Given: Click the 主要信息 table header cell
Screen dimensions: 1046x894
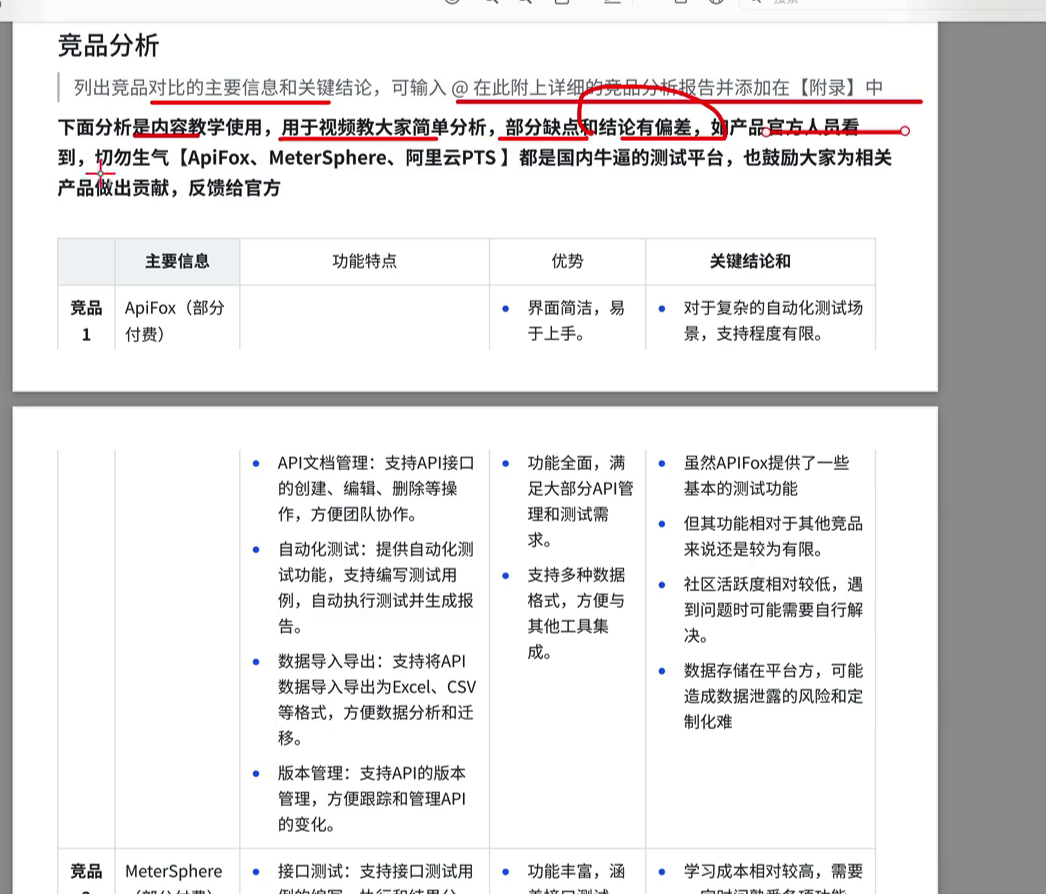Looking at the screenshot, I should click(x=177, y=261).
